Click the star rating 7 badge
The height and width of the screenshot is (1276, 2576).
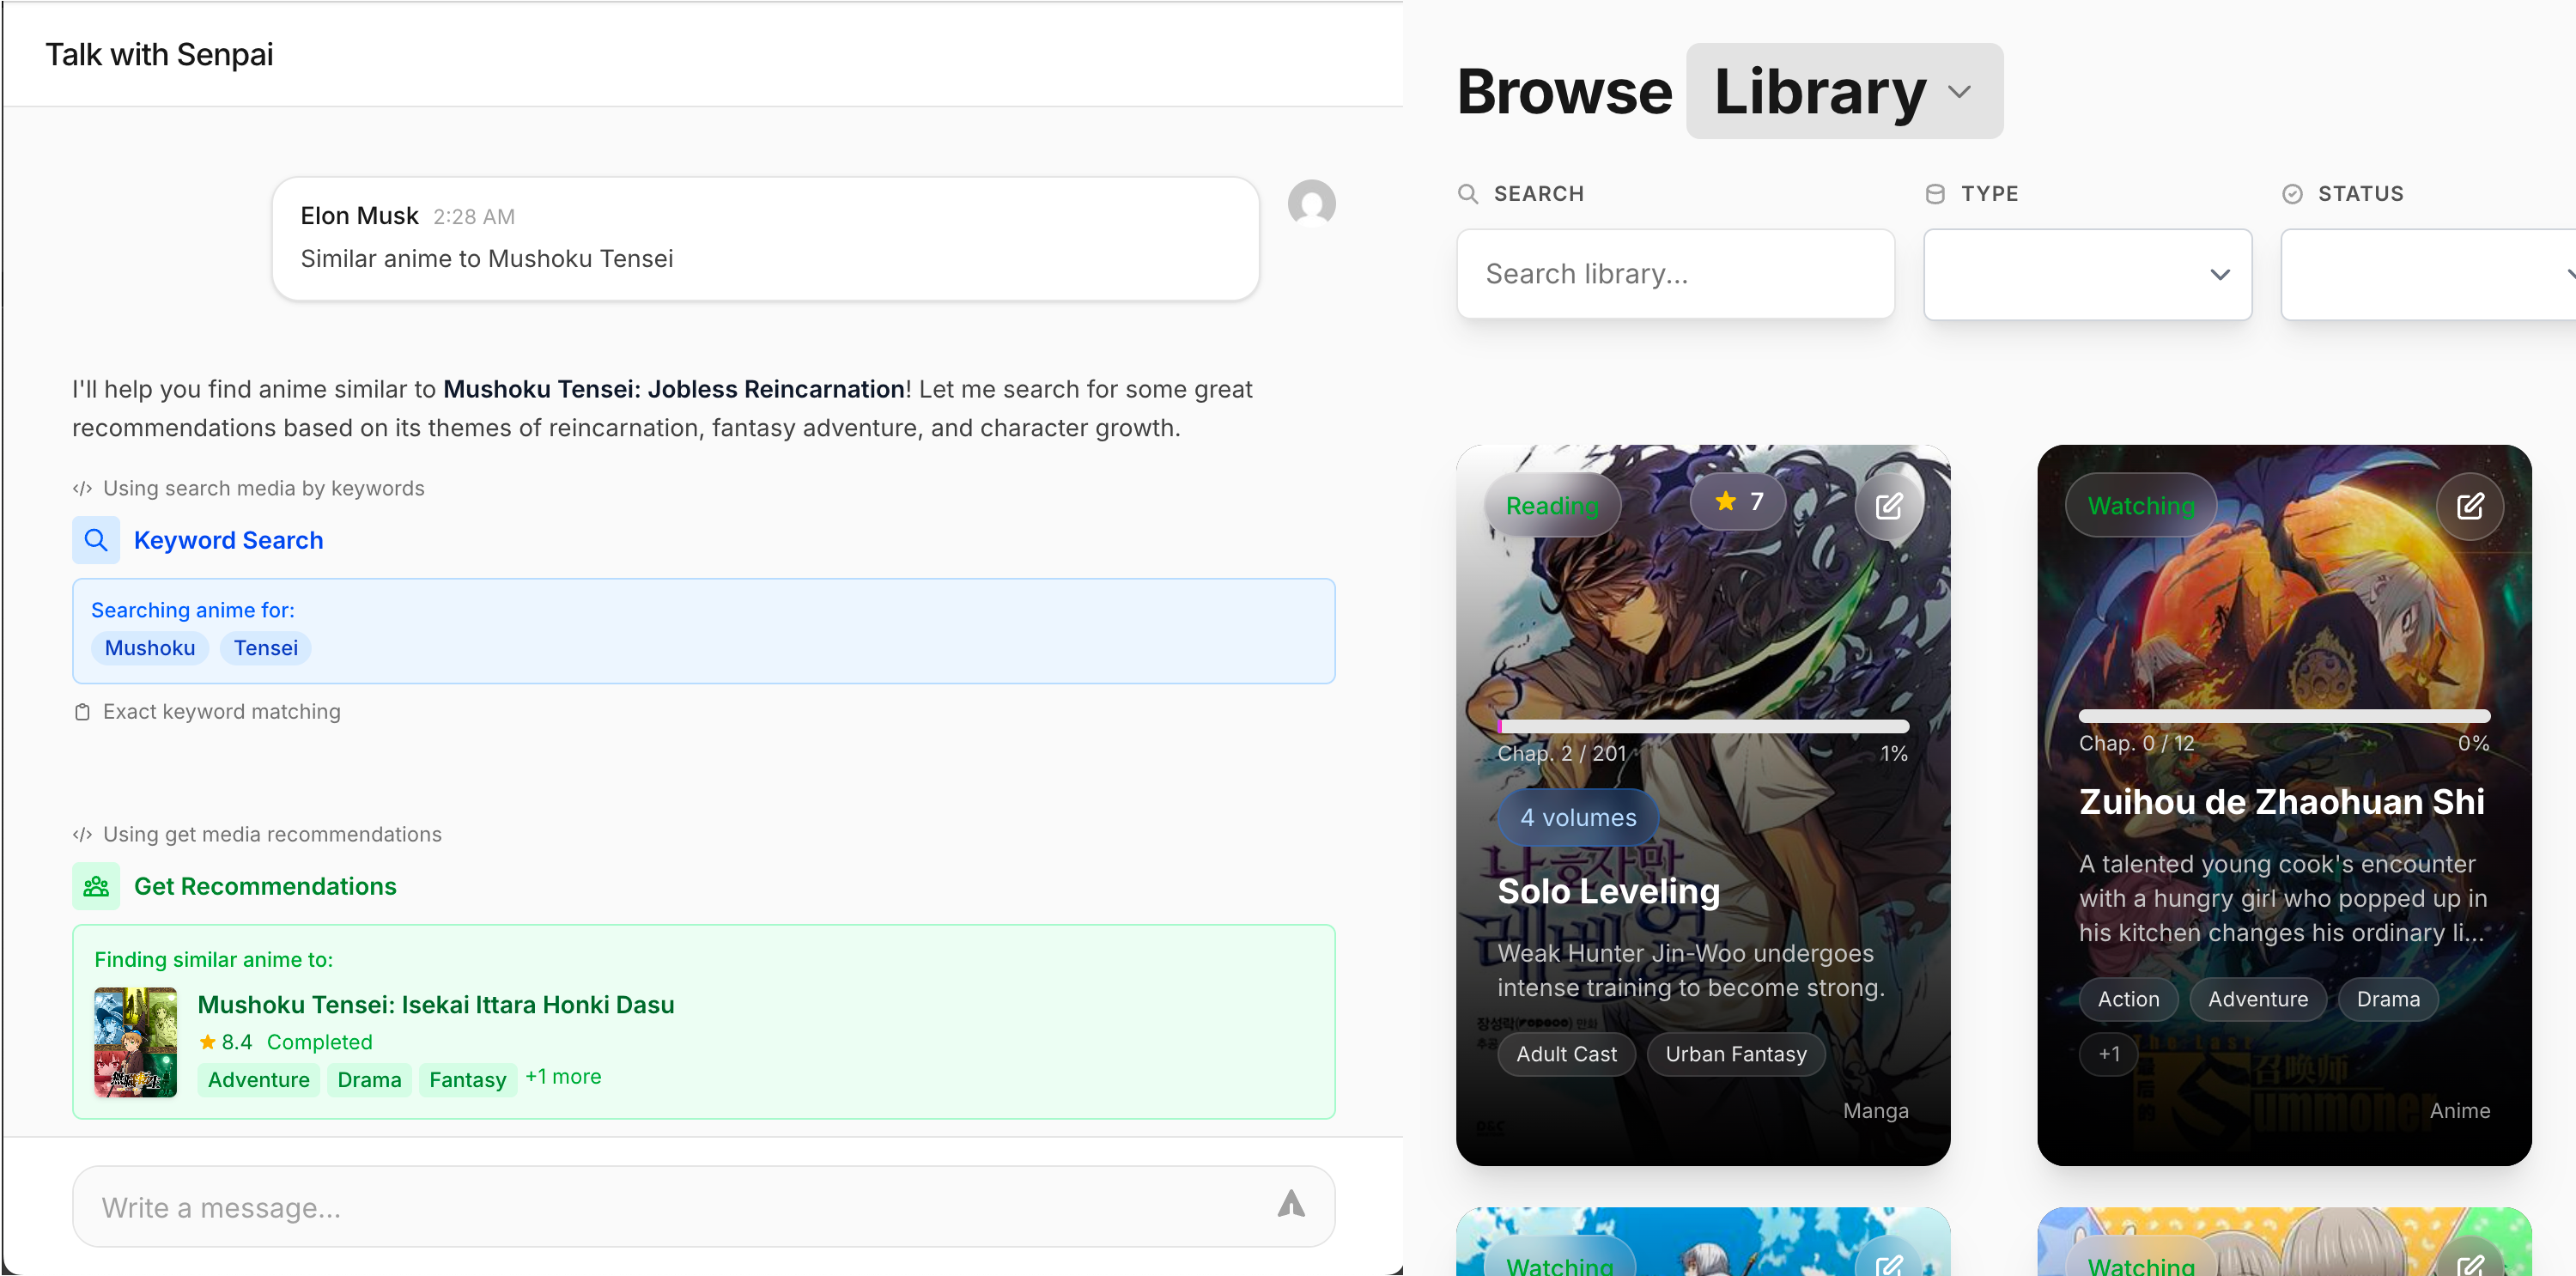pyautogui.click(x=1738, y=502)
